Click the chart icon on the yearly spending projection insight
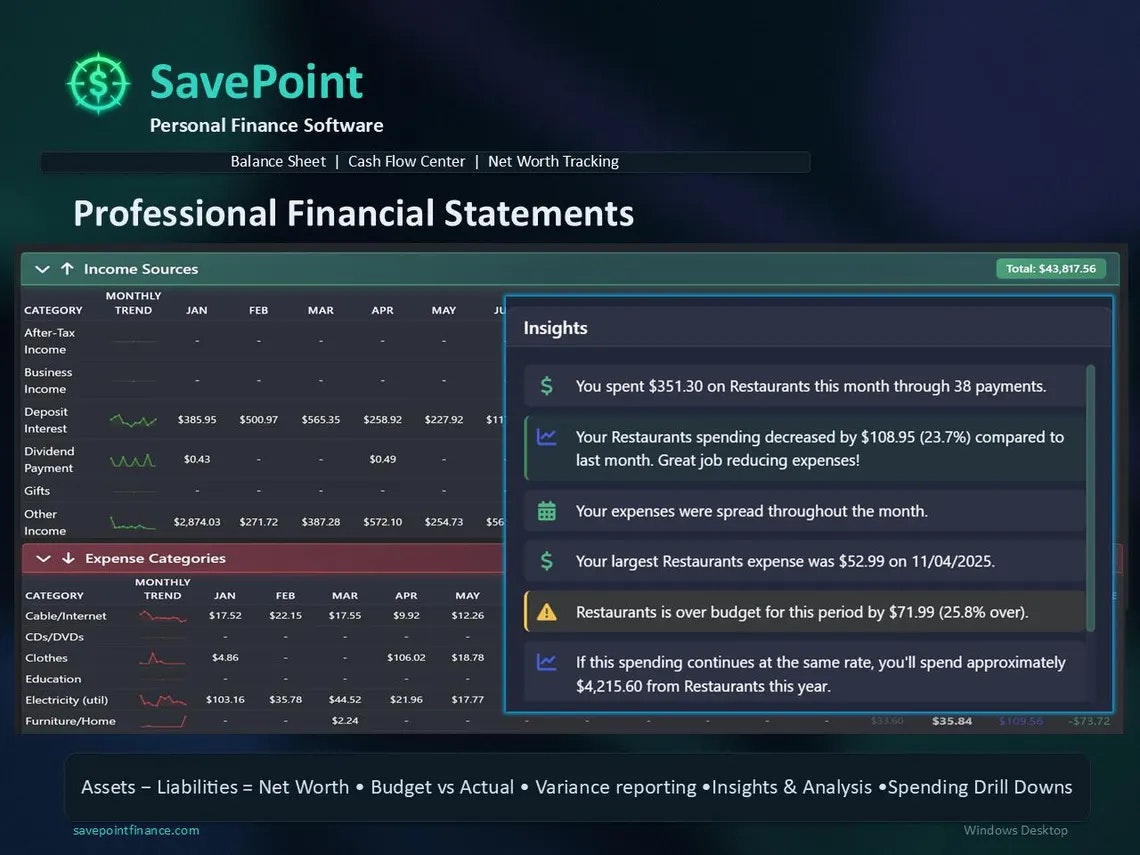This screenshot has height=855, width=1140. [x=546, y=663]
